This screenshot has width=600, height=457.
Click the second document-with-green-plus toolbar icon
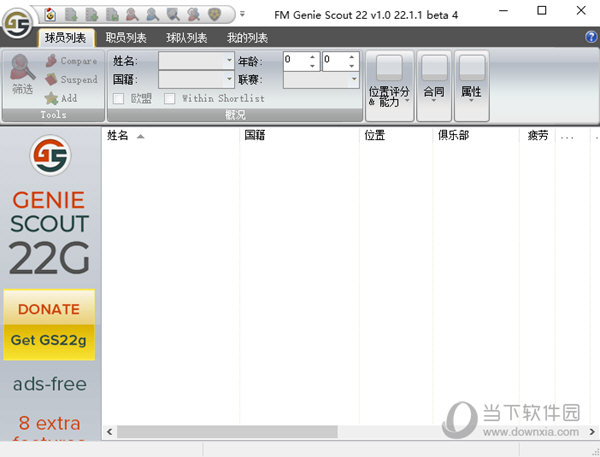tap(91, 15)
